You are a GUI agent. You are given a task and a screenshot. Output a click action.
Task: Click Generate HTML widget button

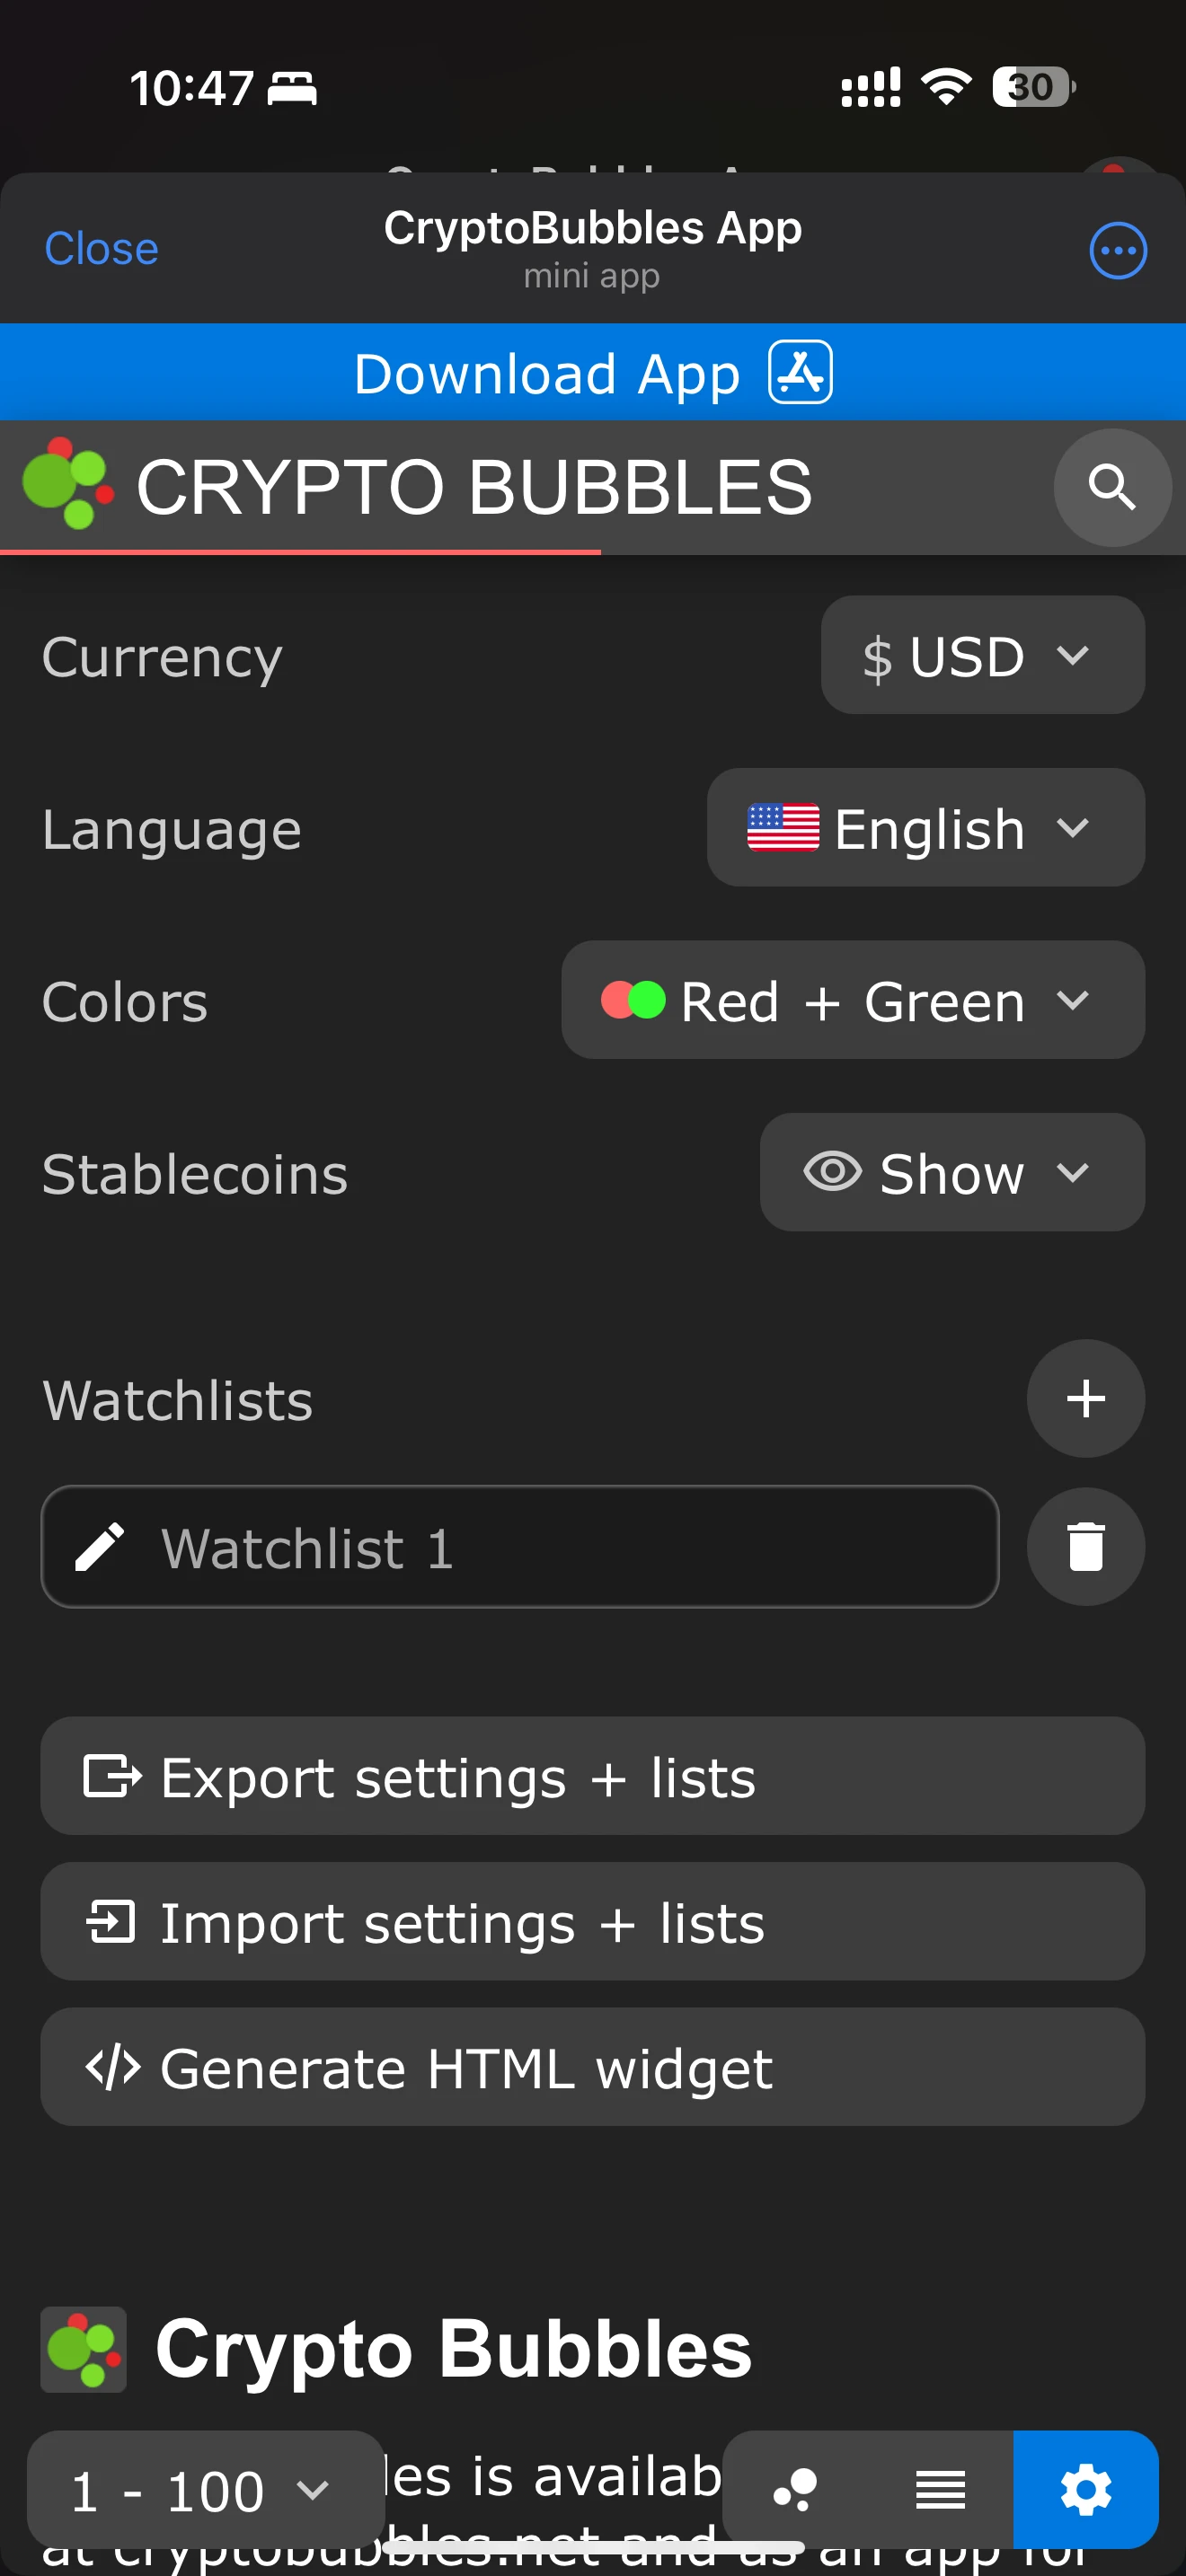592,2068
